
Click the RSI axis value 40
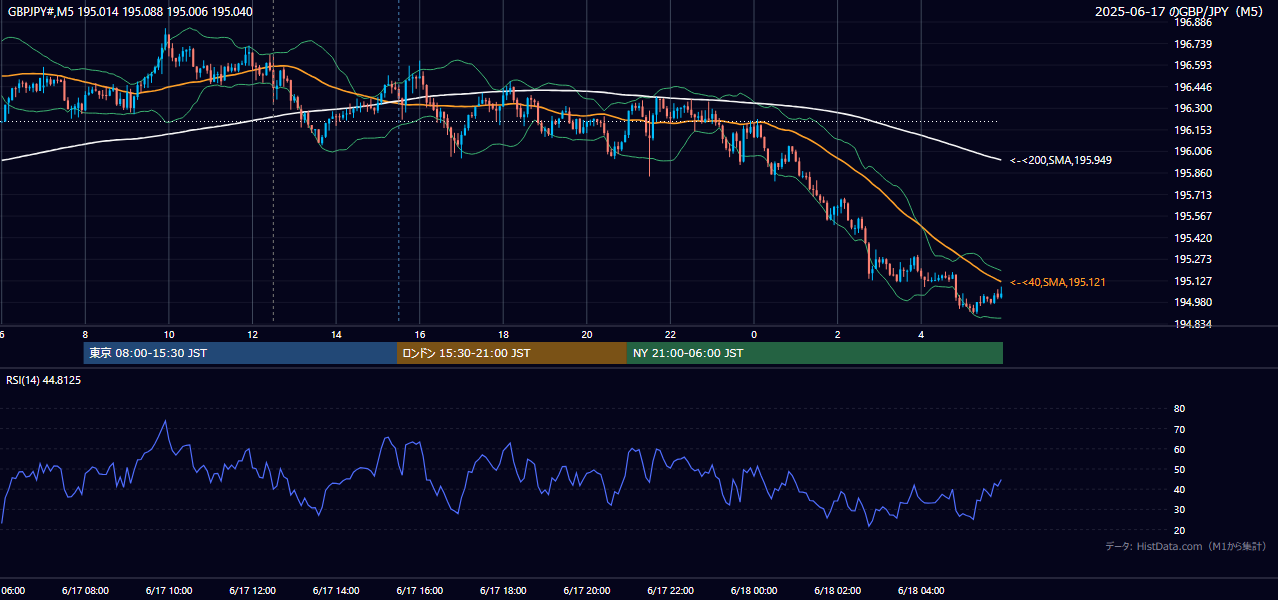pyautogui.click(x=1179, y=489)
